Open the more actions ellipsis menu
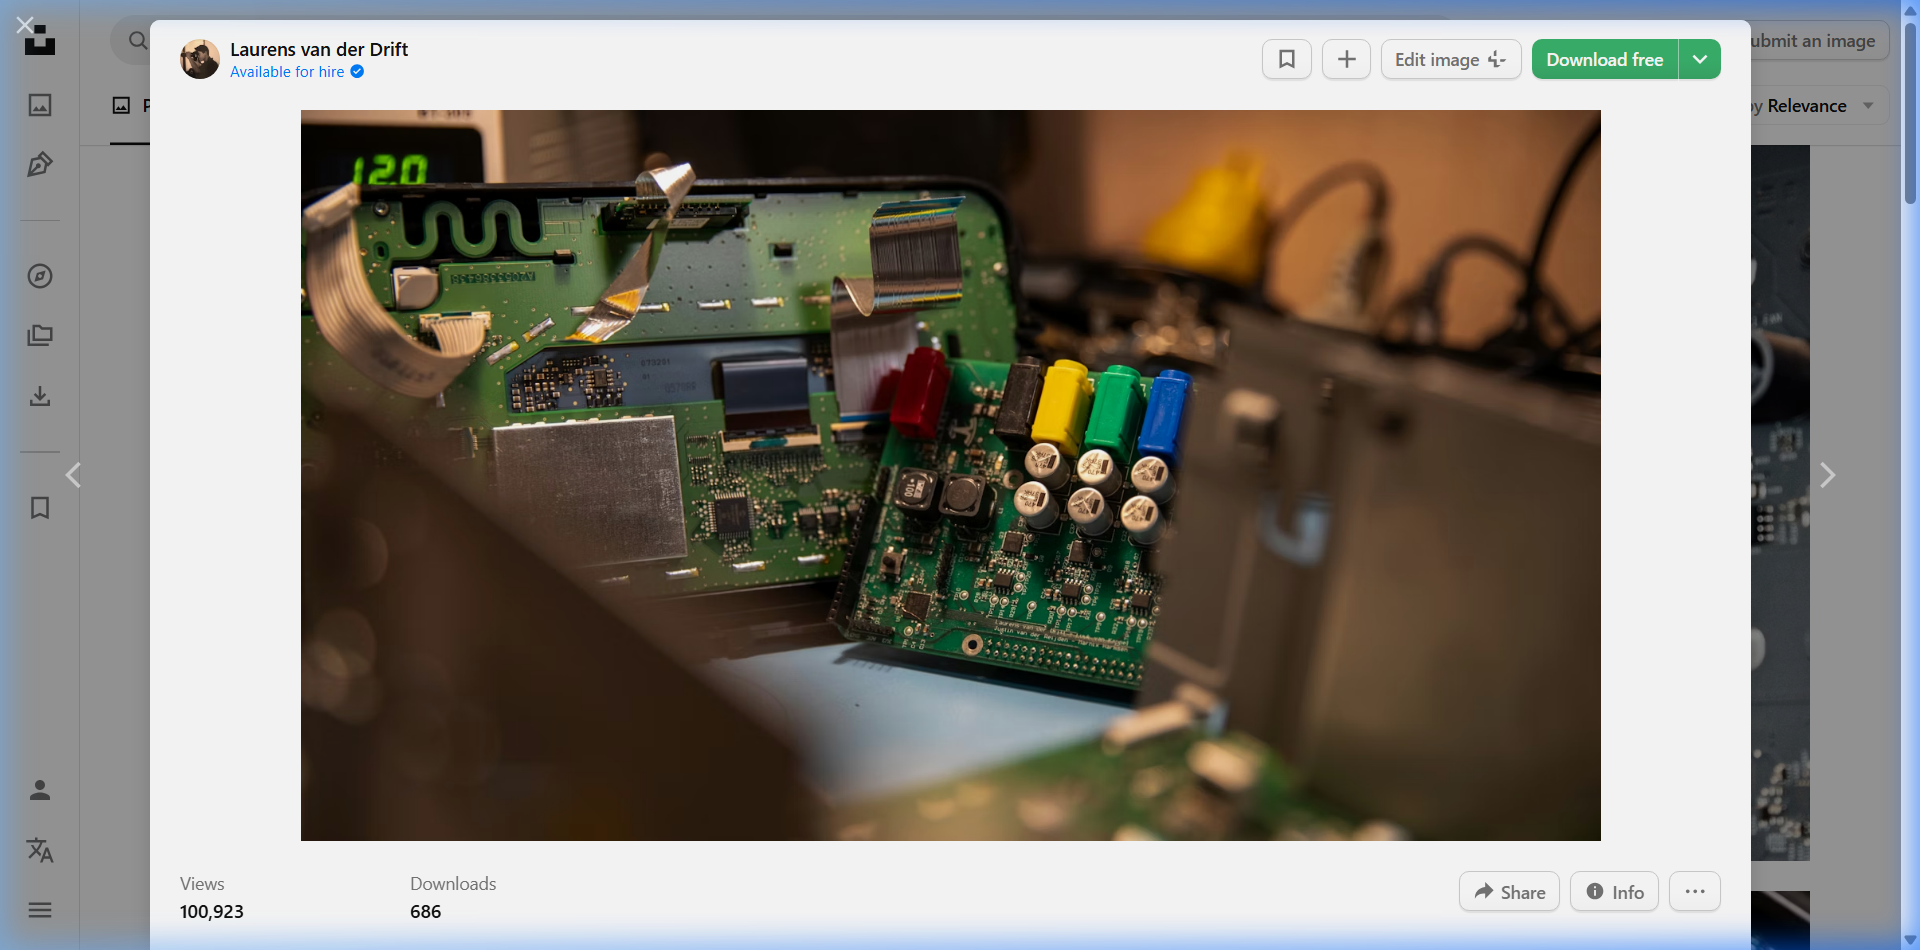 [x=1694, y=892]
